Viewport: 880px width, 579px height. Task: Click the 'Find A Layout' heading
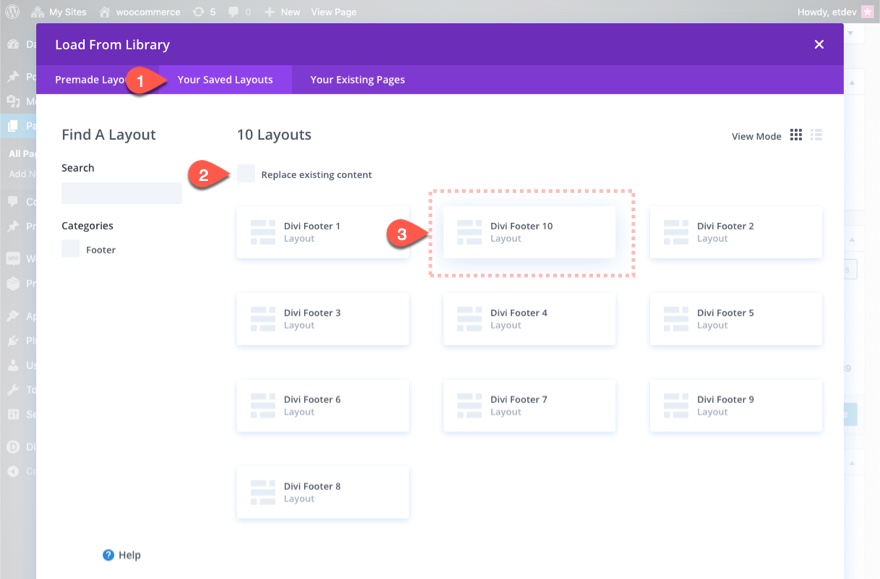(108, 135)
